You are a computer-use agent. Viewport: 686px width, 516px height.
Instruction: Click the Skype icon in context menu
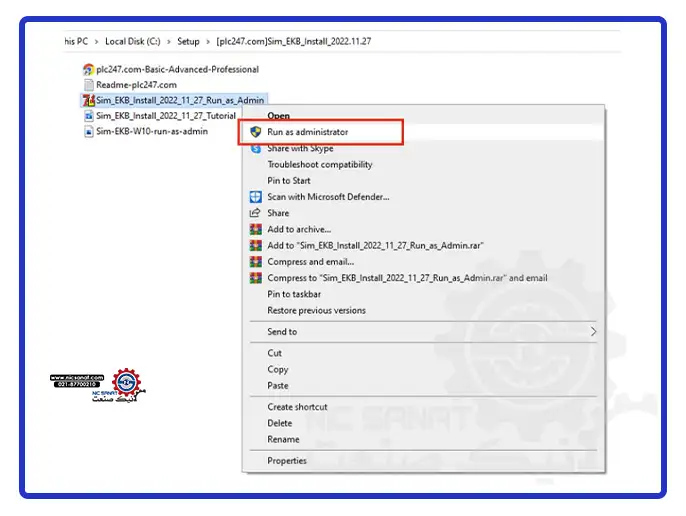point(256,148)
